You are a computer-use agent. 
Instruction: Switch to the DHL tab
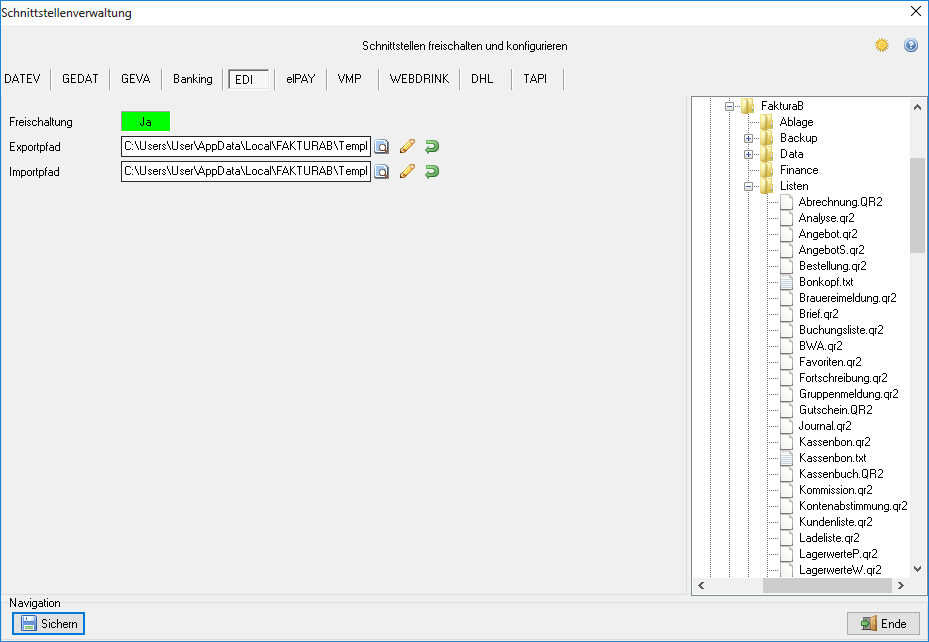482,79
